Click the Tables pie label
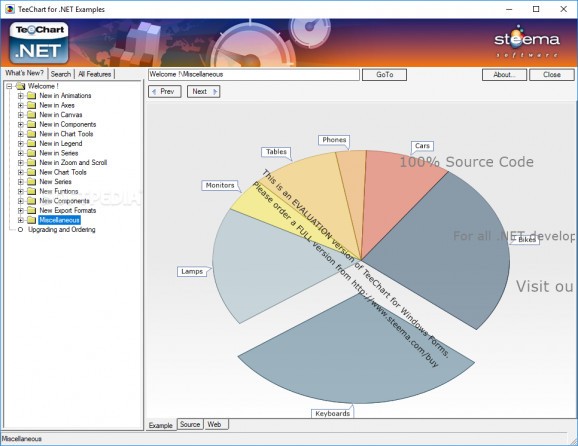The height and width of the screenshot is (446, 578). tap(276, 152)
